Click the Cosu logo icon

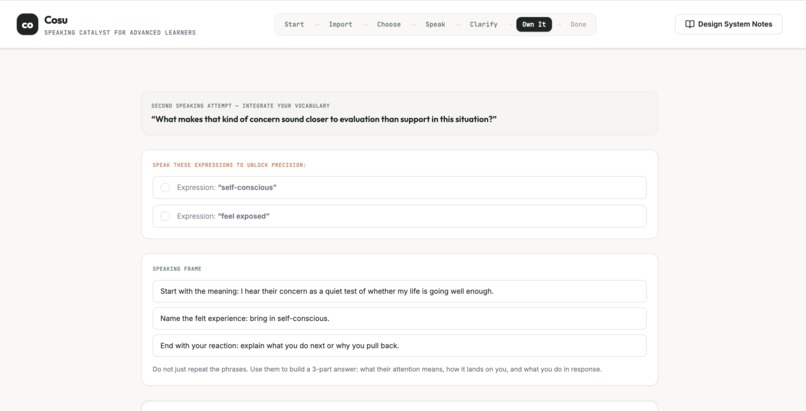pos(27,24)
